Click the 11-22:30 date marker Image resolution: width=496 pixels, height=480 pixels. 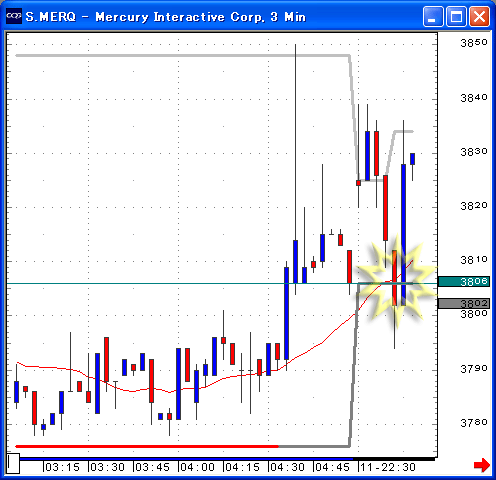coord(388,467)
